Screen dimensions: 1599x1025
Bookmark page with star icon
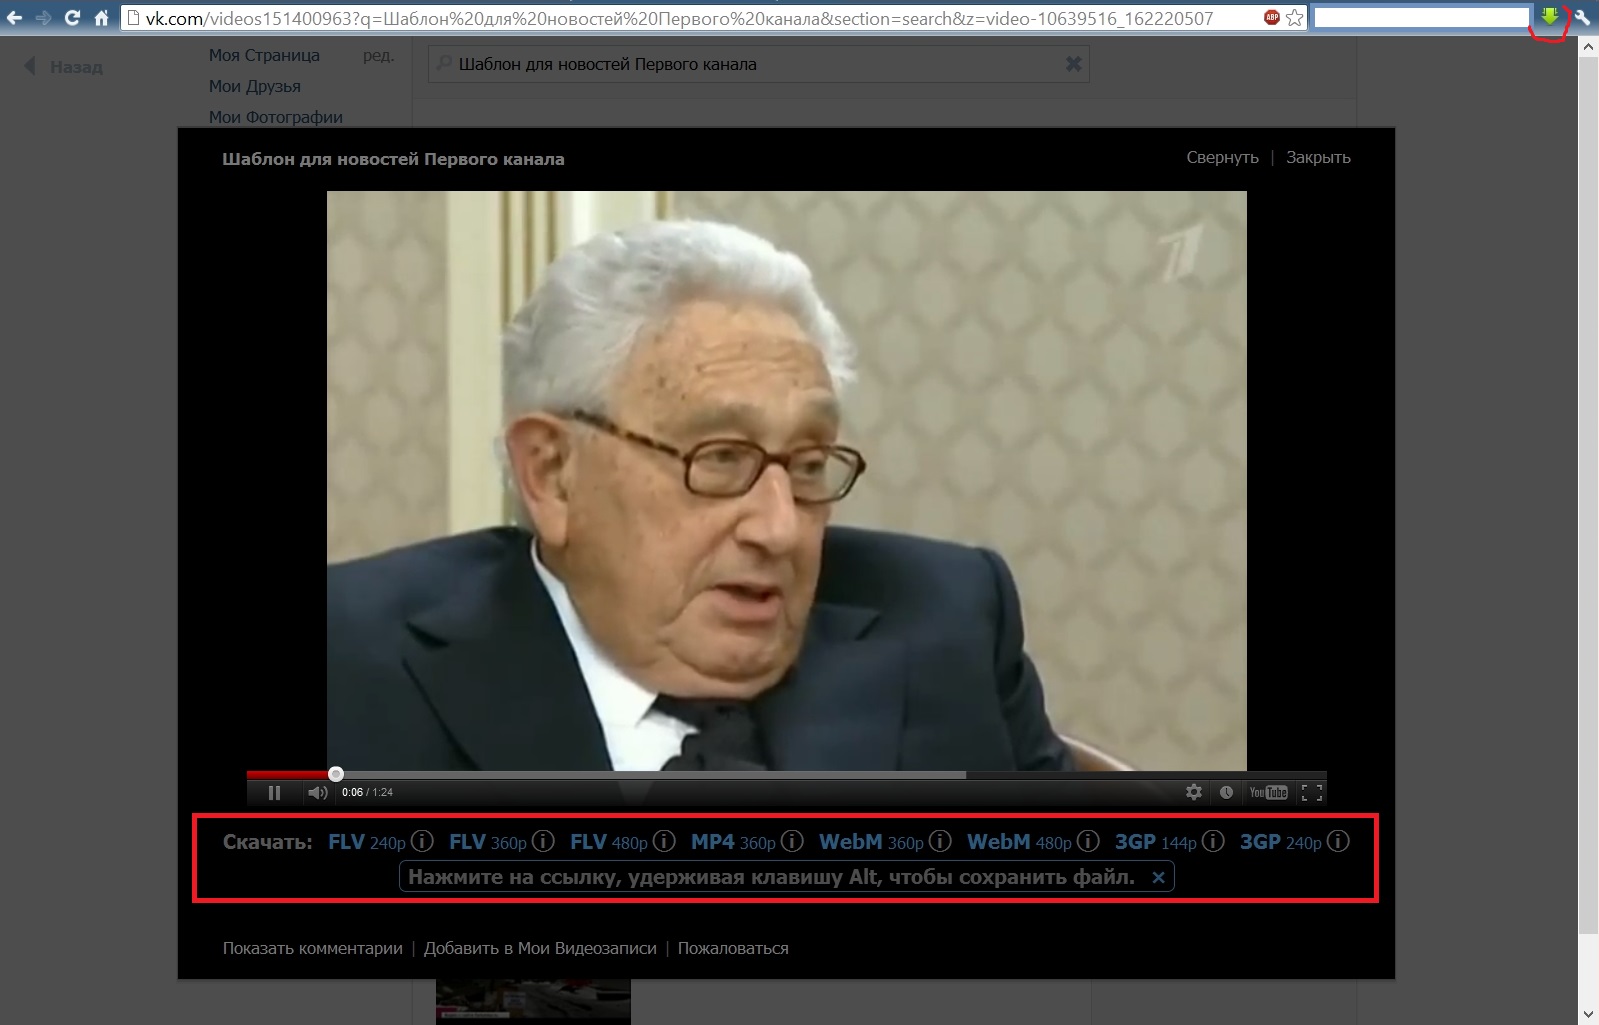[x=1294, y=18]
